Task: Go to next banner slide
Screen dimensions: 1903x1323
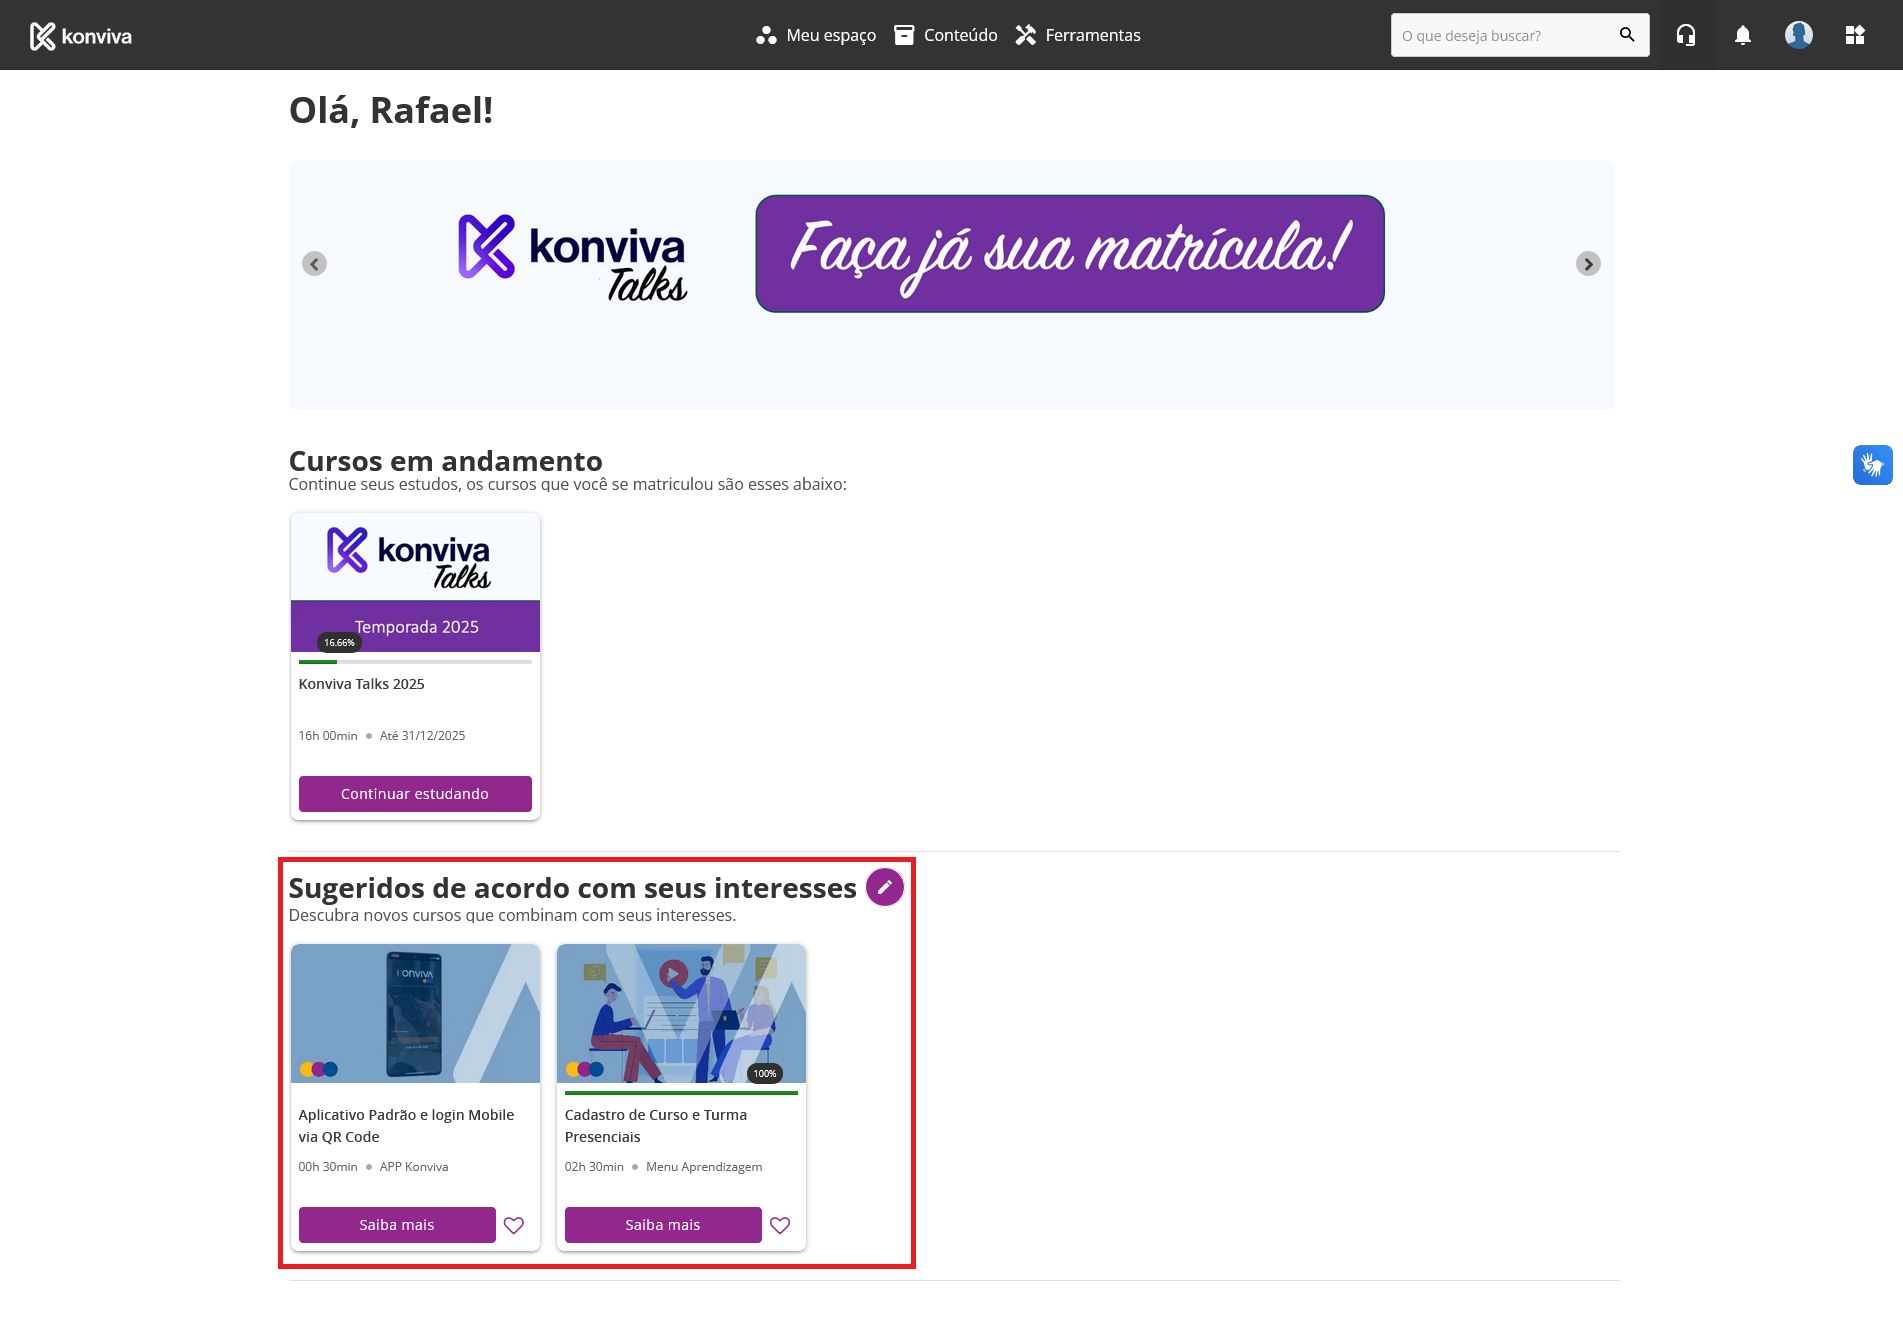Action: 1588,264
